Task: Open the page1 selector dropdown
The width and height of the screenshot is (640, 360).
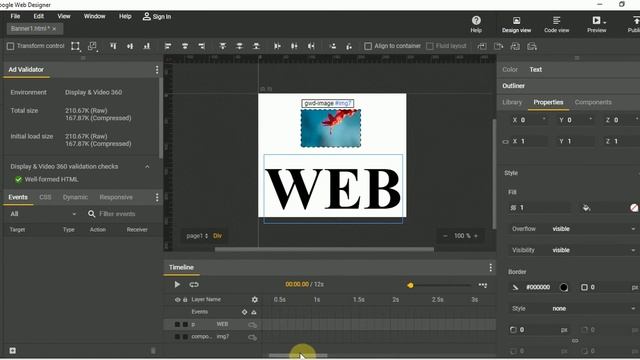Action: [x=197, y=236]
